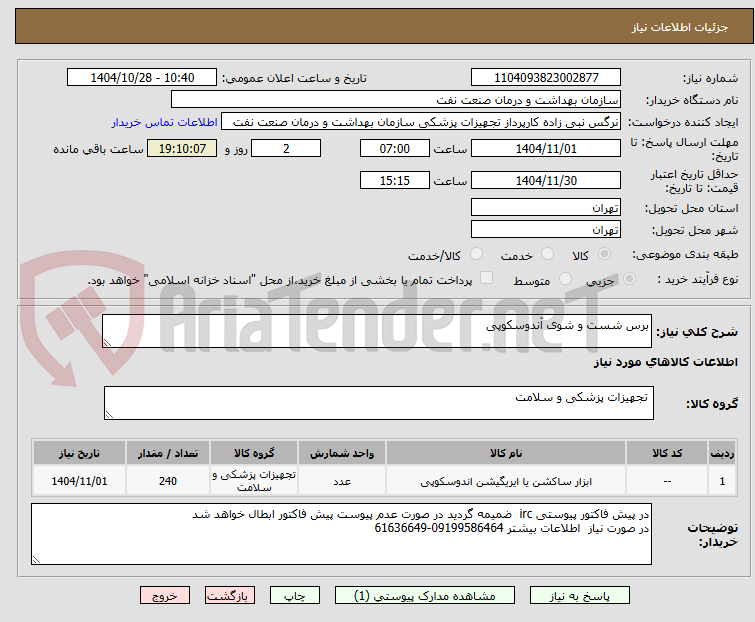Click the نام دستگاه خریدار field

pos(396,100)
